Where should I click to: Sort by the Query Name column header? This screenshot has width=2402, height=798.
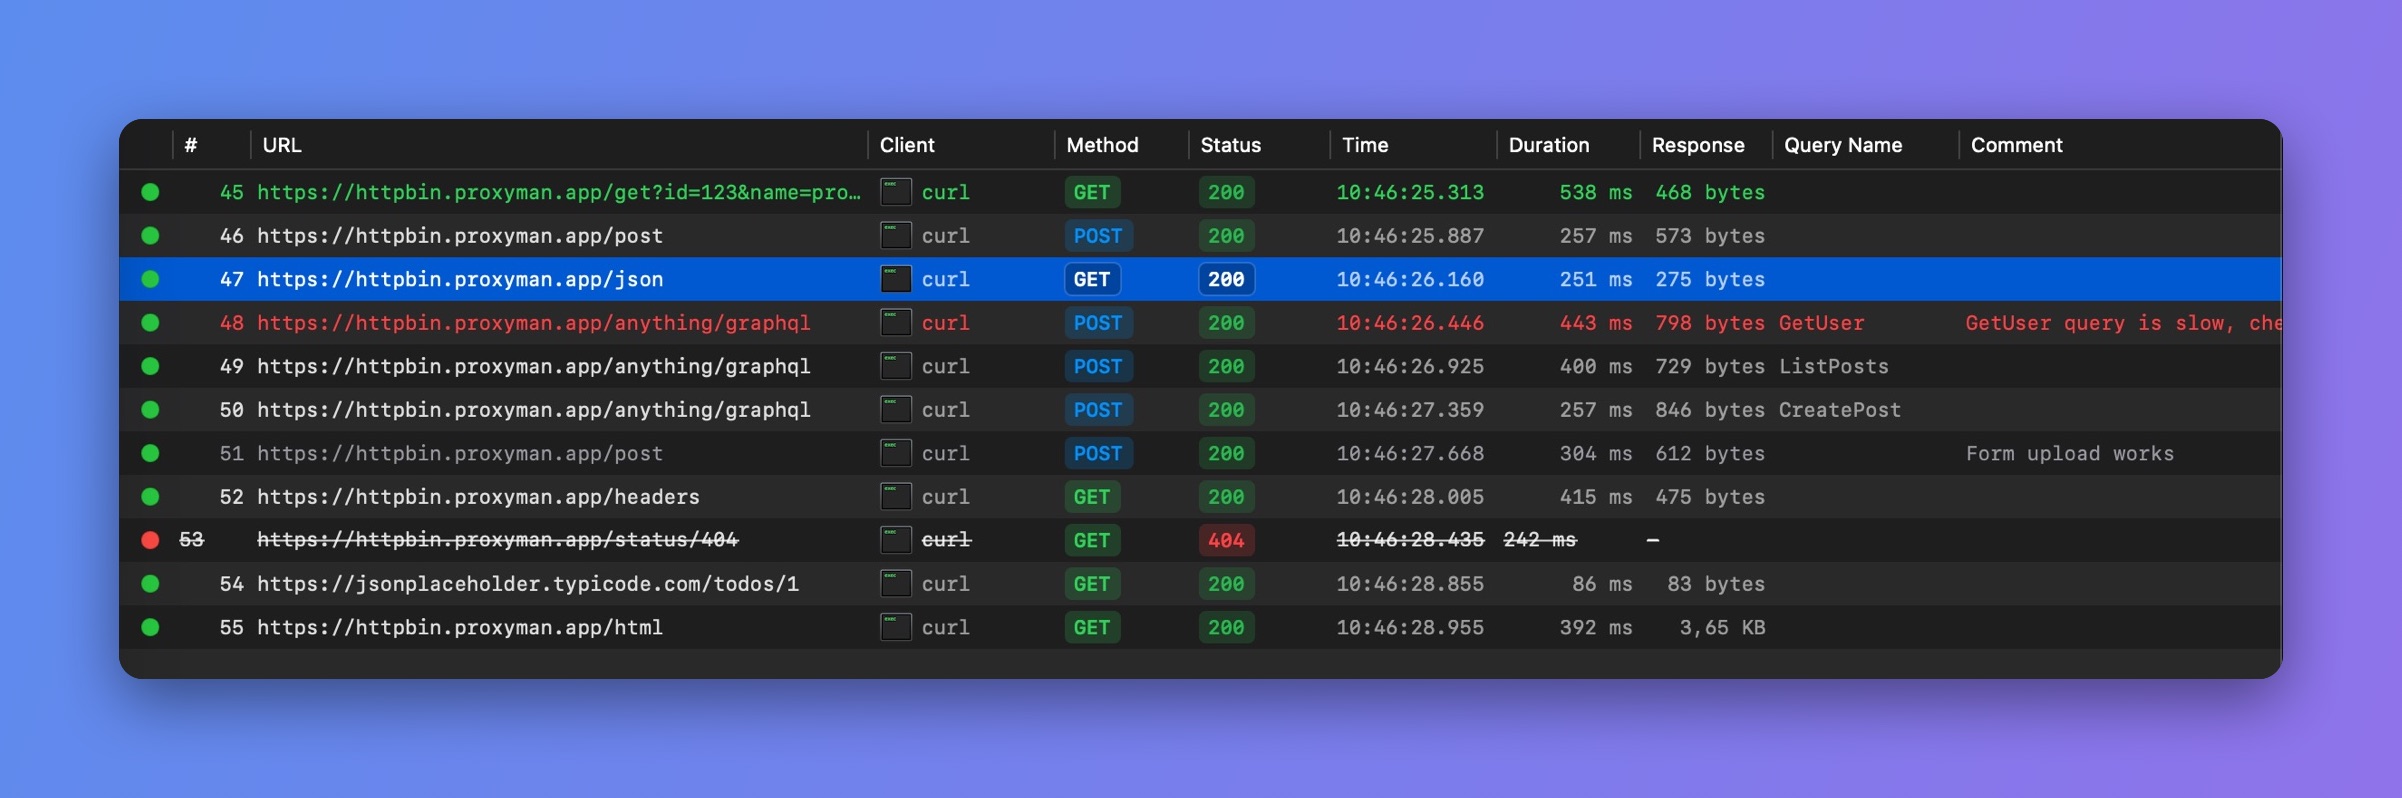click(1843, 145)
